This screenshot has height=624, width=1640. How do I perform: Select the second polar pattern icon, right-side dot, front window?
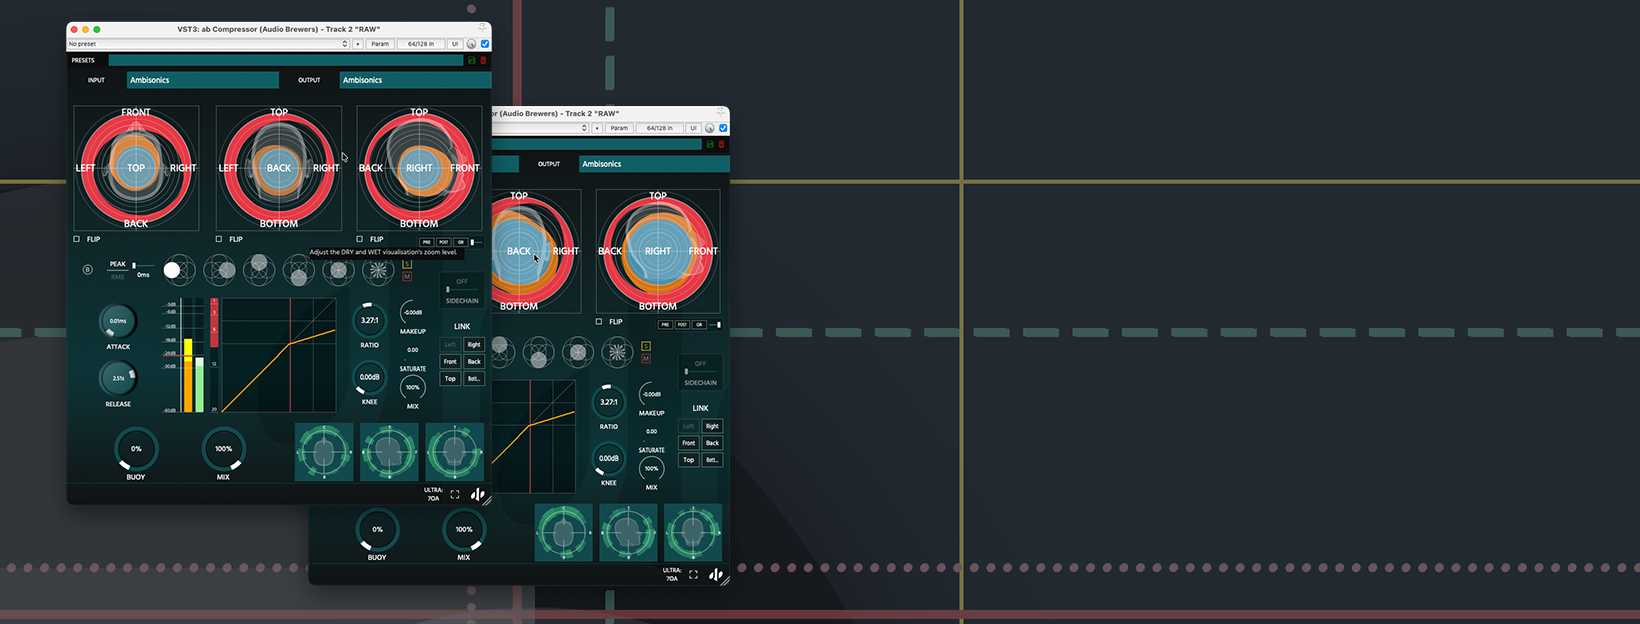click(x=219, y=269)
